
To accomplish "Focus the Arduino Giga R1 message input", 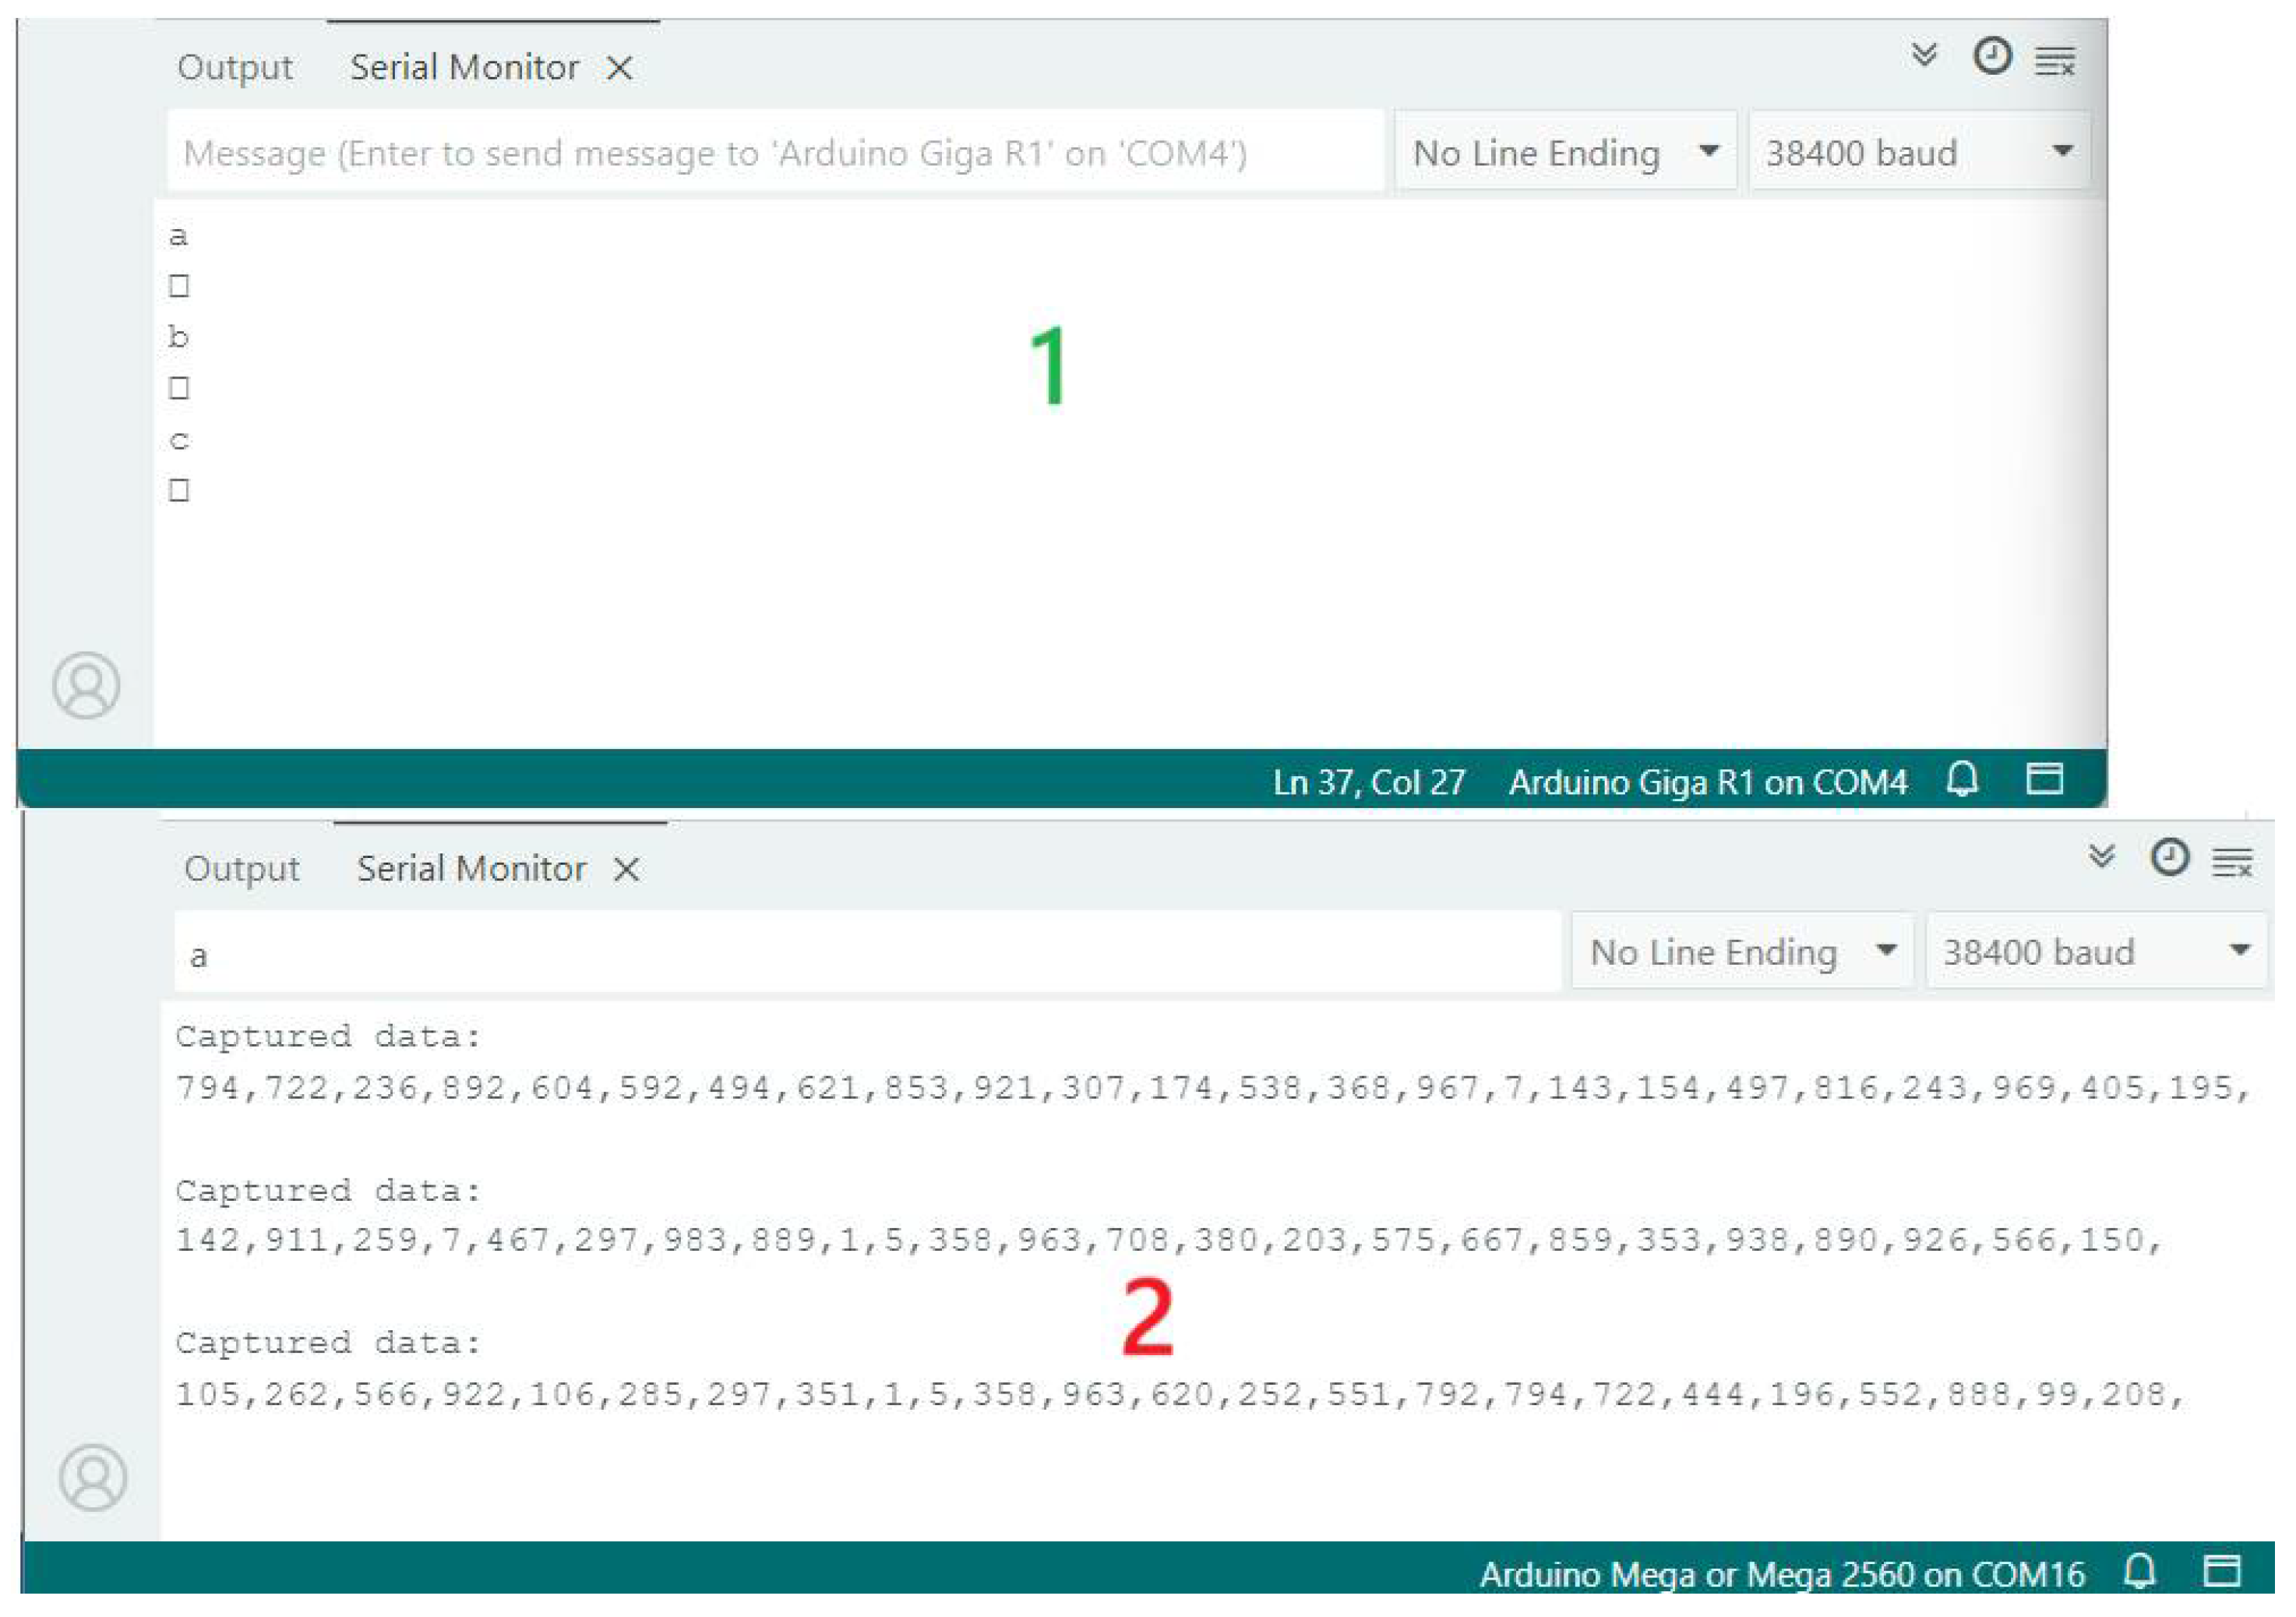I will point(775,154).
